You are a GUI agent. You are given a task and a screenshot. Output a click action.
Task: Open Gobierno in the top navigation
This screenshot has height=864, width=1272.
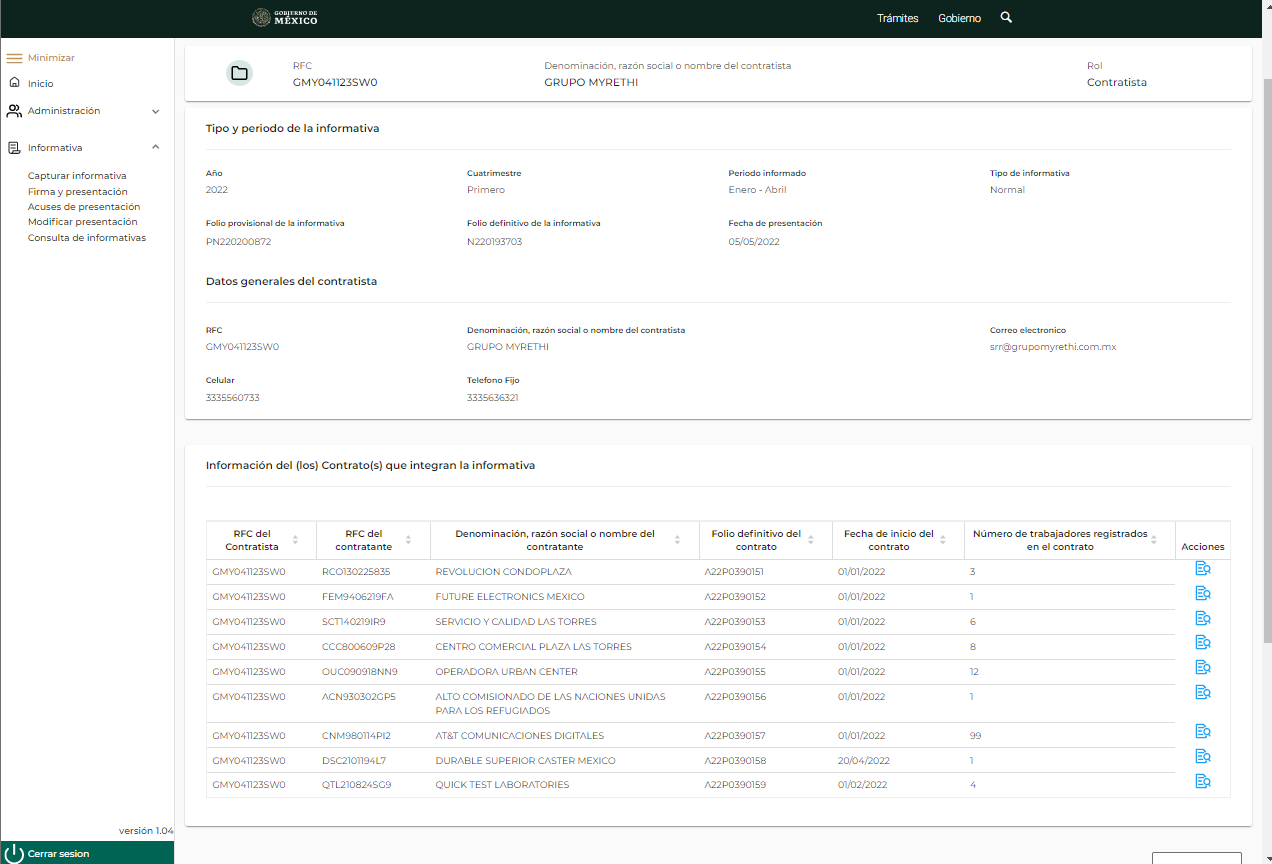959,19
